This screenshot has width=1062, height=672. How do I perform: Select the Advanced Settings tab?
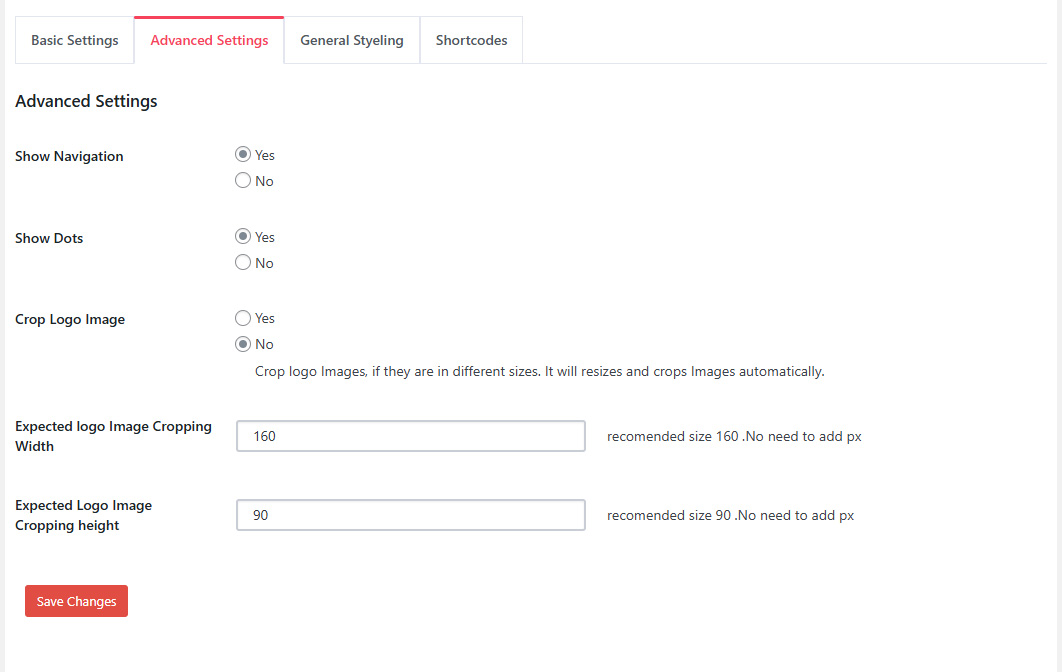click(x=209, y=41)
